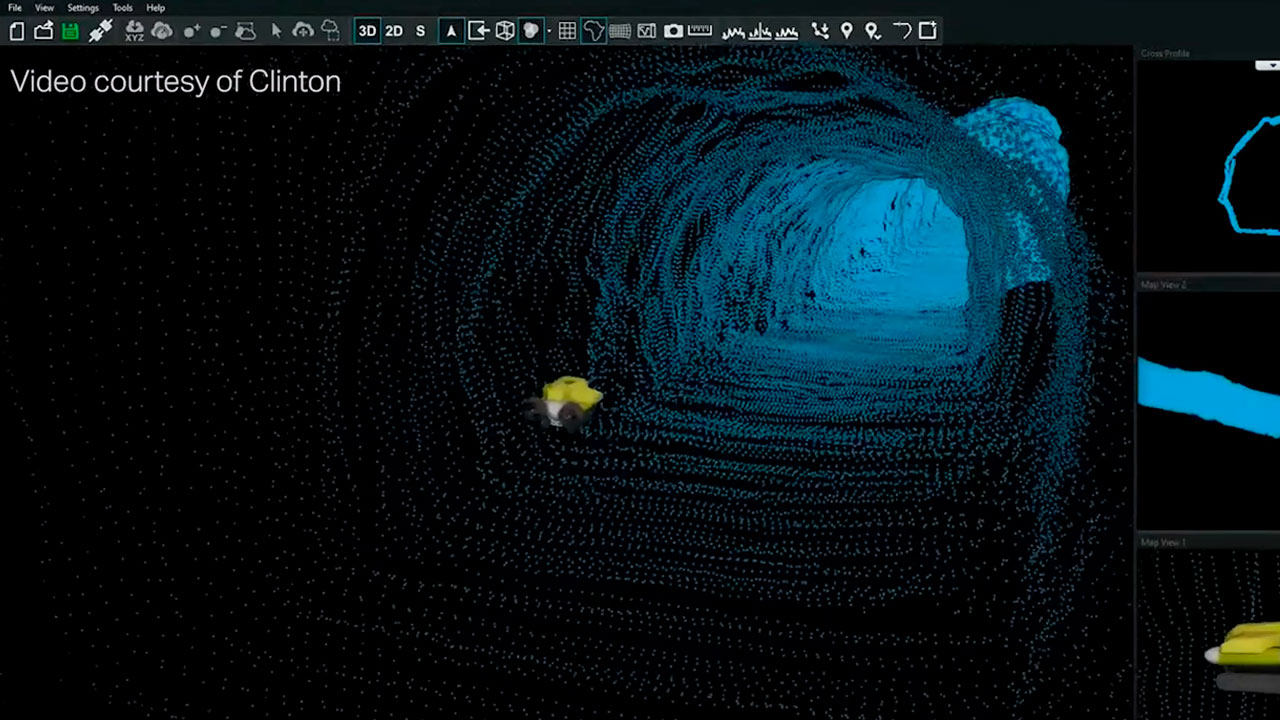This screenshot has height=720, width=1280.
Task: Click the yellow vehicle model in tunnel
Action: click(x=570, y=399)
